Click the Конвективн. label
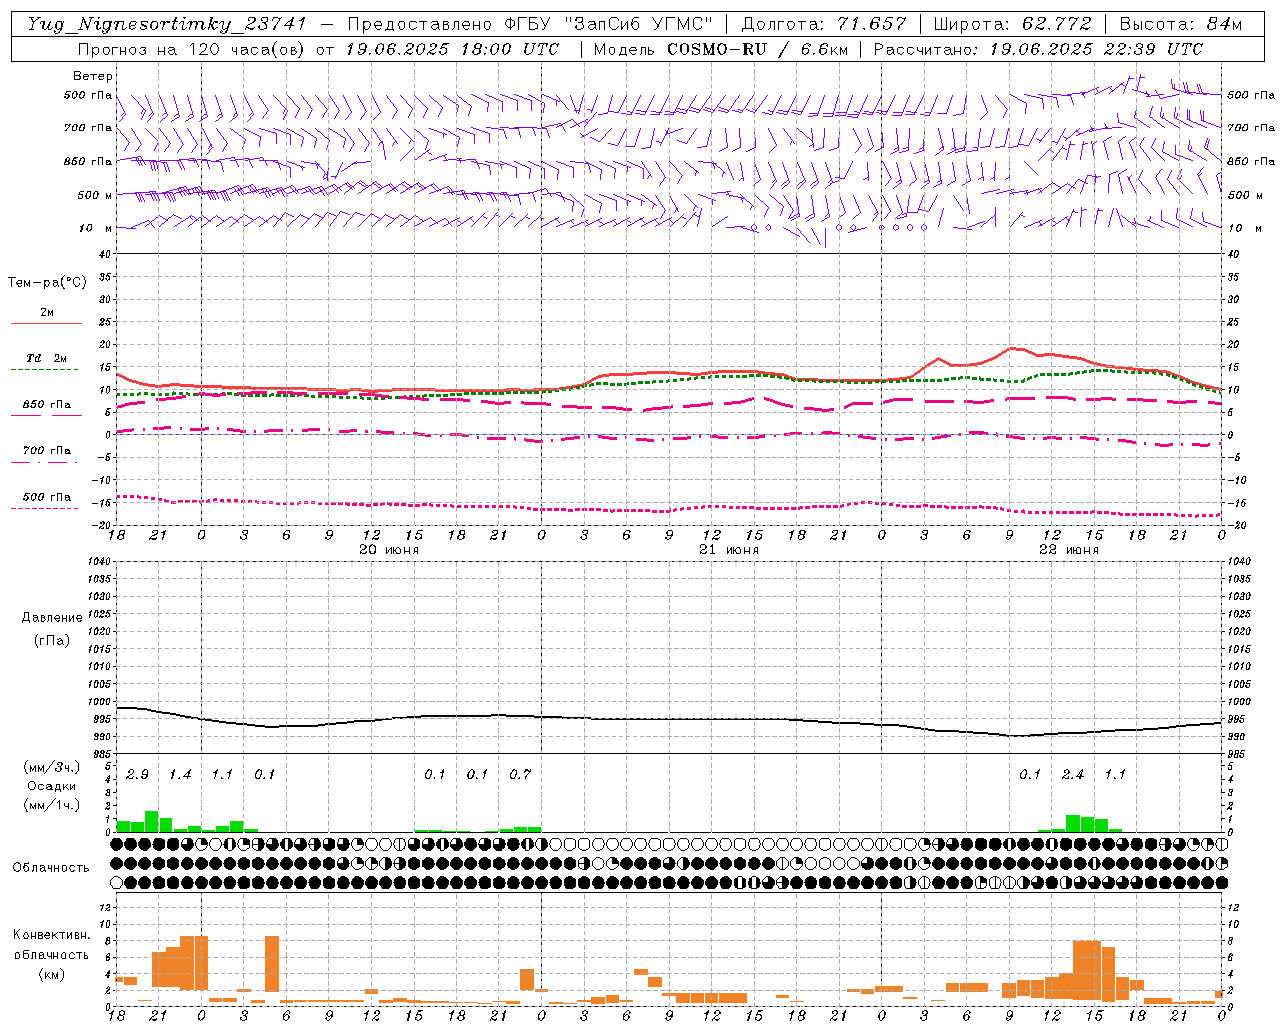The image size is (1280, 1024). pos(51,935)
